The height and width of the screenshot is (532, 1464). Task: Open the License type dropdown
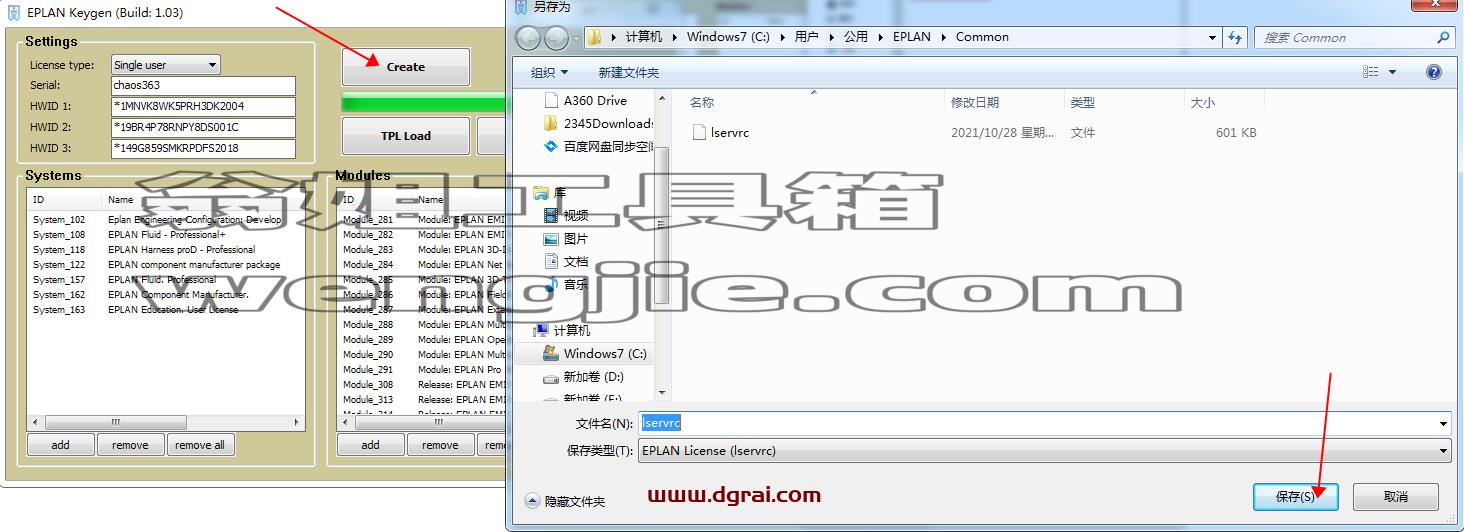[x=165, y=65]
